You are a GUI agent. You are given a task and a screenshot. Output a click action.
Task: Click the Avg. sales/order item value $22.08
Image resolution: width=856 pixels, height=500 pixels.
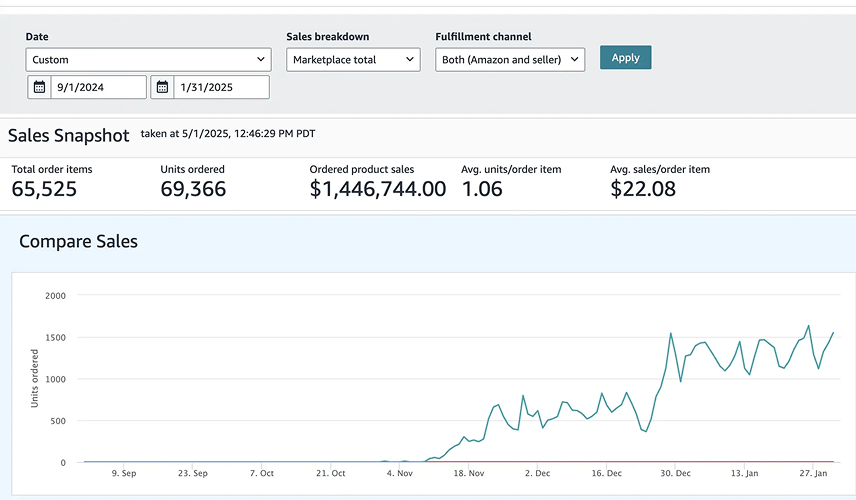point(643,189)
